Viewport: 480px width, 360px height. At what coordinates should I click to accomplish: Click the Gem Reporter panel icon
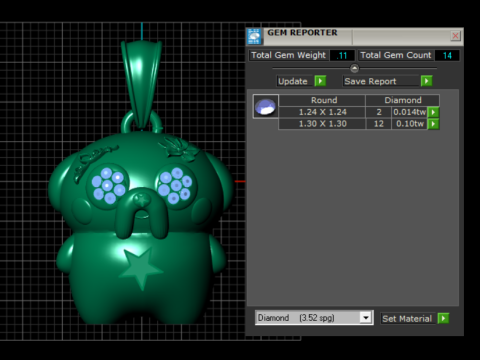click(x=254, y=37)
